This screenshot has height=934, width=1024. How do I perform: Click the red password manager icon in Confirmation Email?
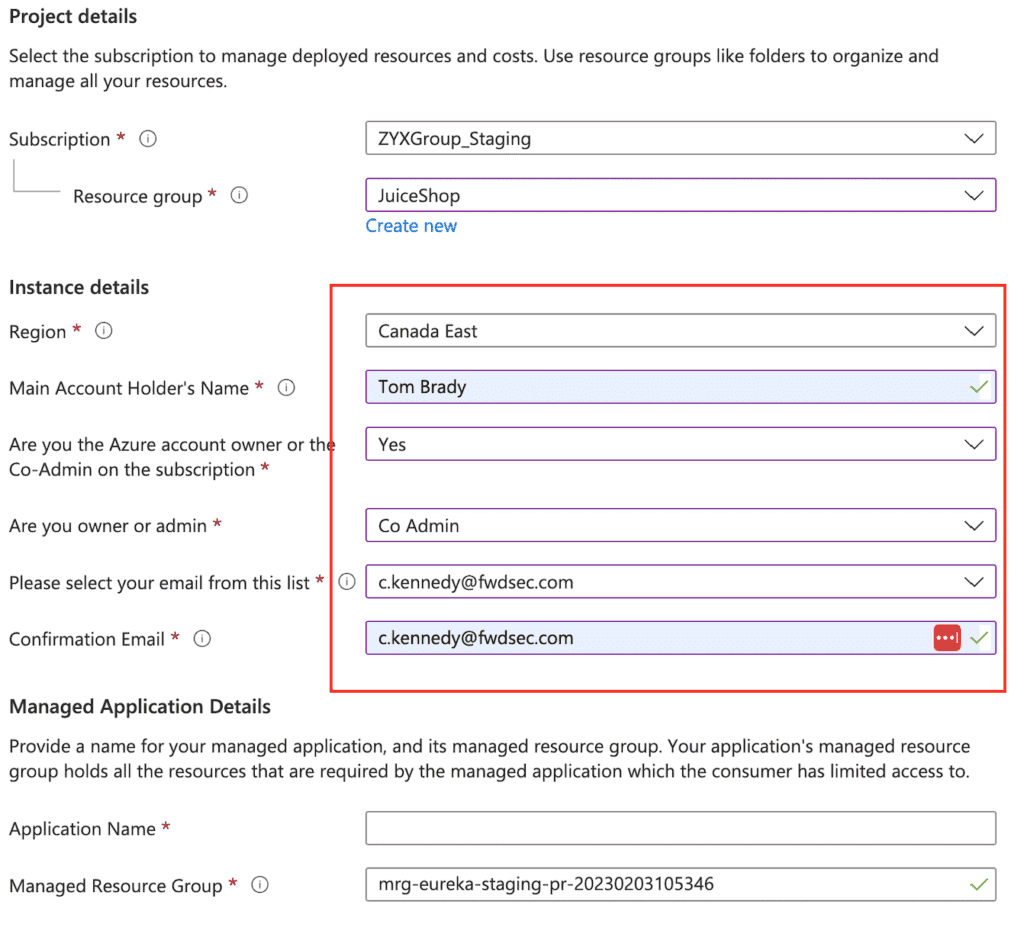click(947, 638)
